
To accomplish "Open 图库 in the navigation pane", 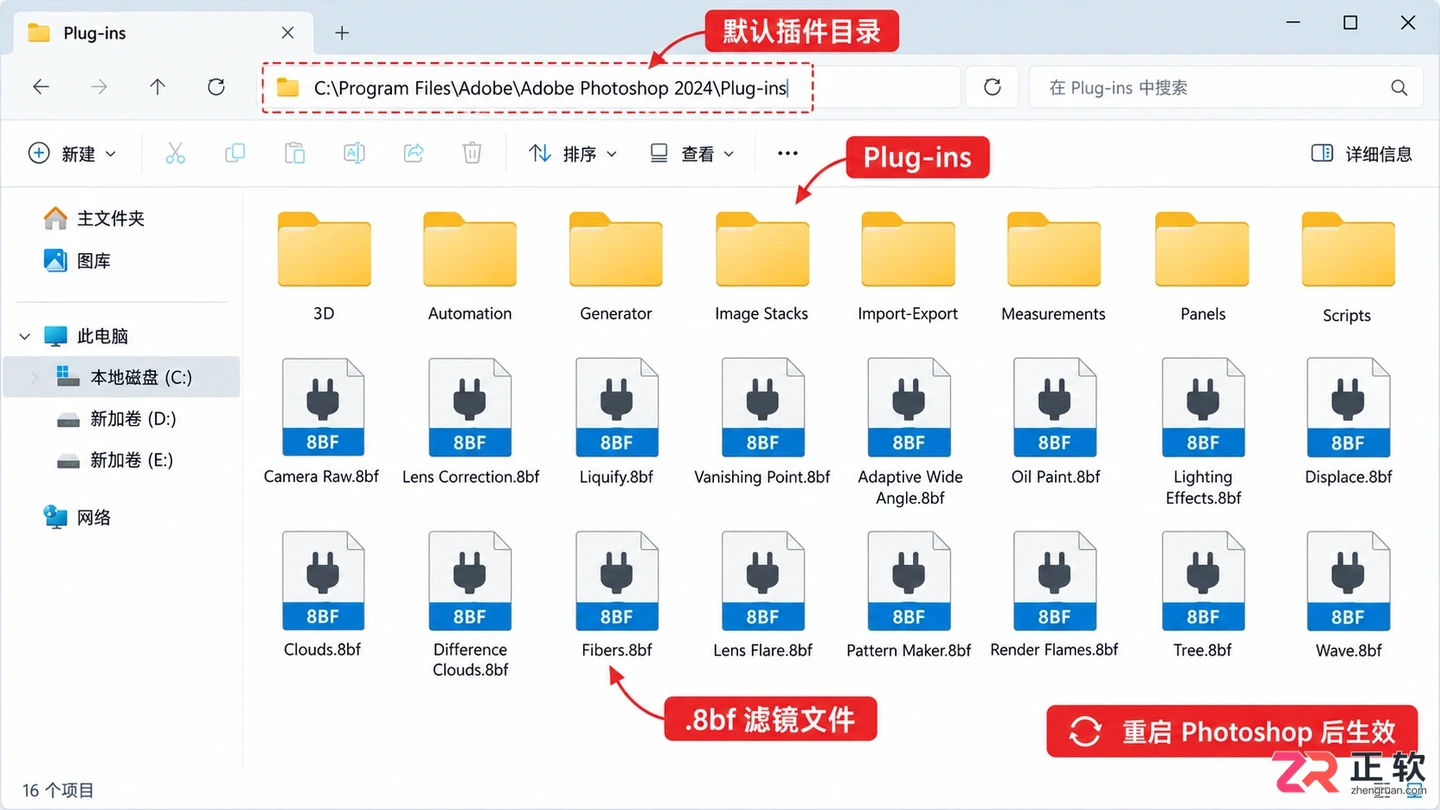I will [77, 261].
